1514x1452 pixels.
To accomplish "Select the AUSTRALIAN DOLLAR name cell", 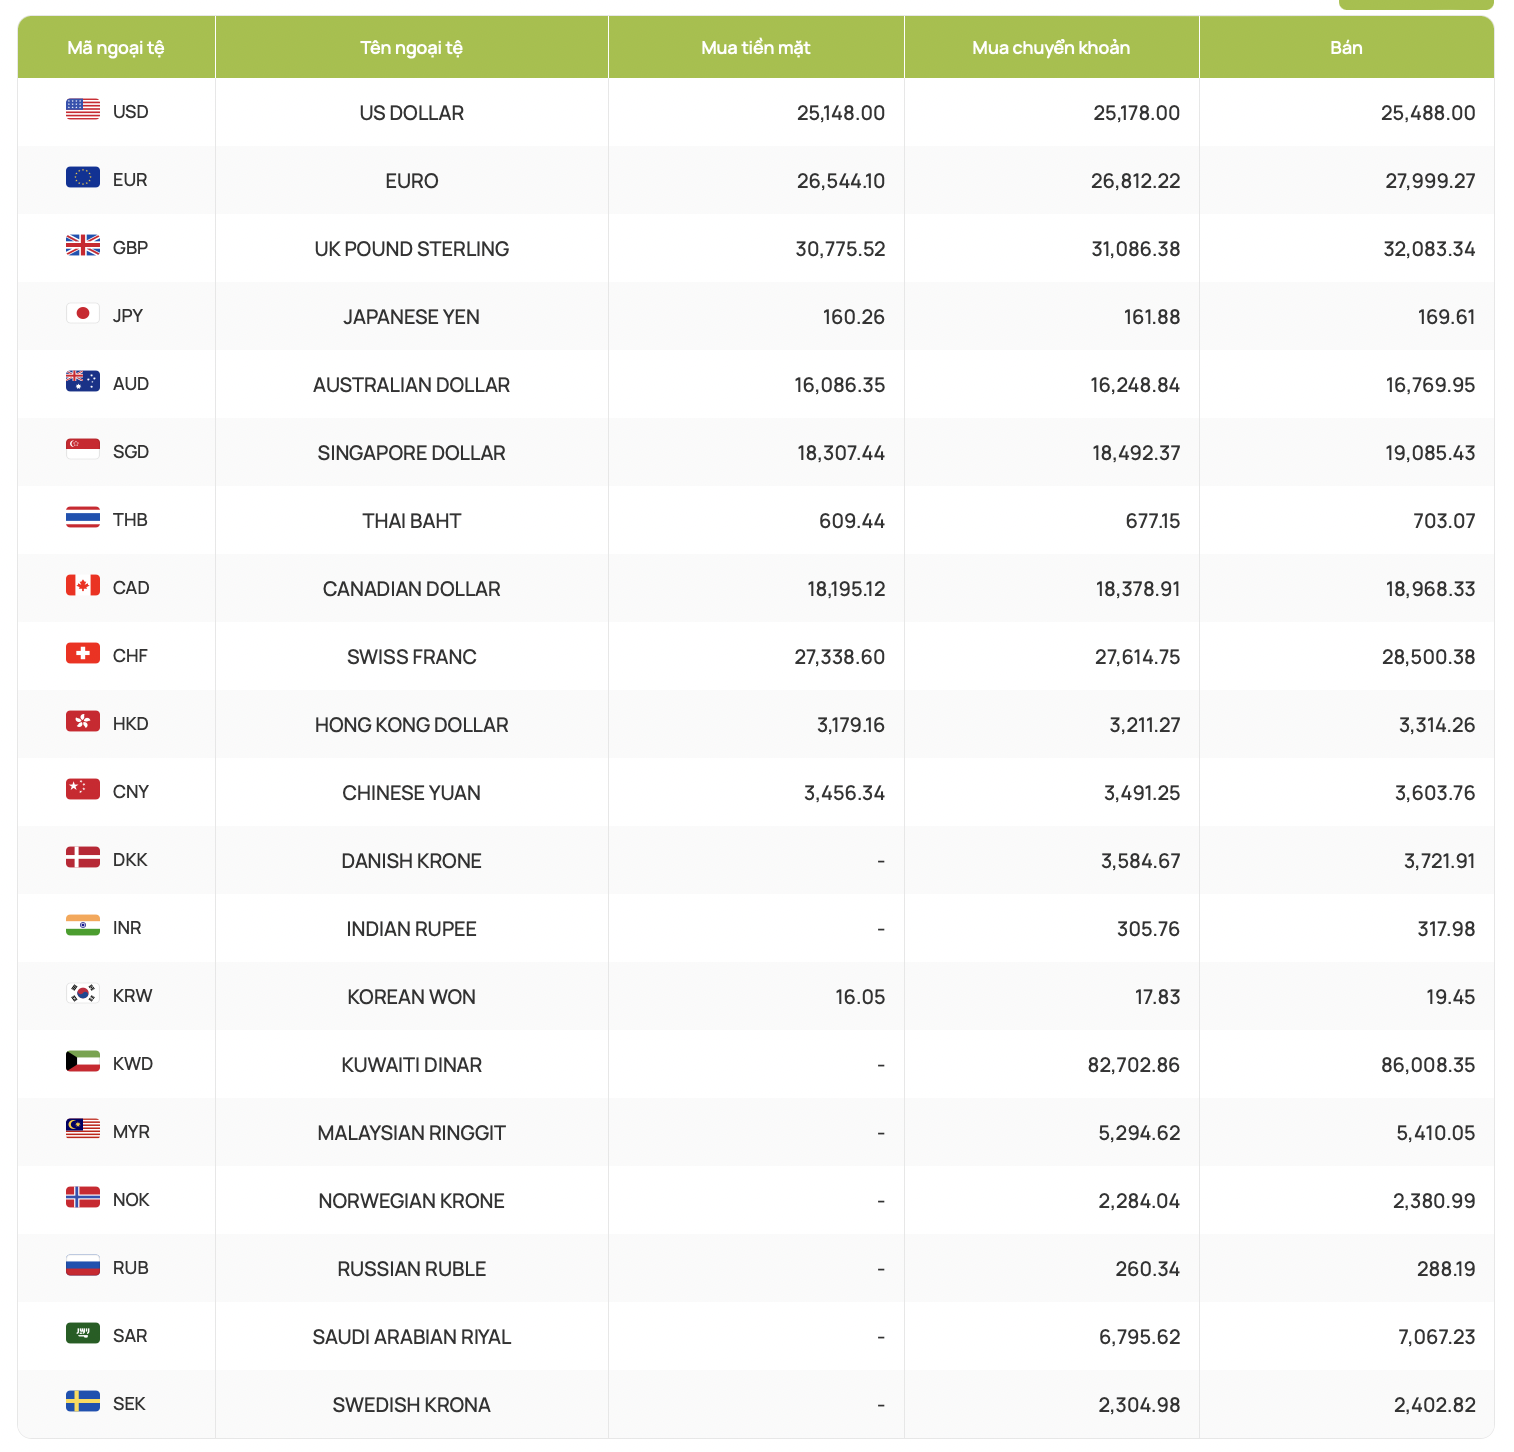I will (412, 385).
